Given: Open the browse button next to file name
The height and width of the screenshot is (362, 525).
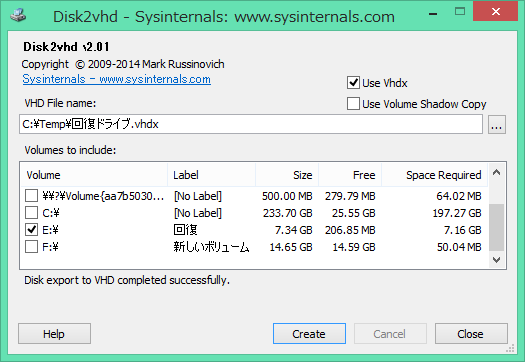Looking at the screenshot, I should (497, 125).
